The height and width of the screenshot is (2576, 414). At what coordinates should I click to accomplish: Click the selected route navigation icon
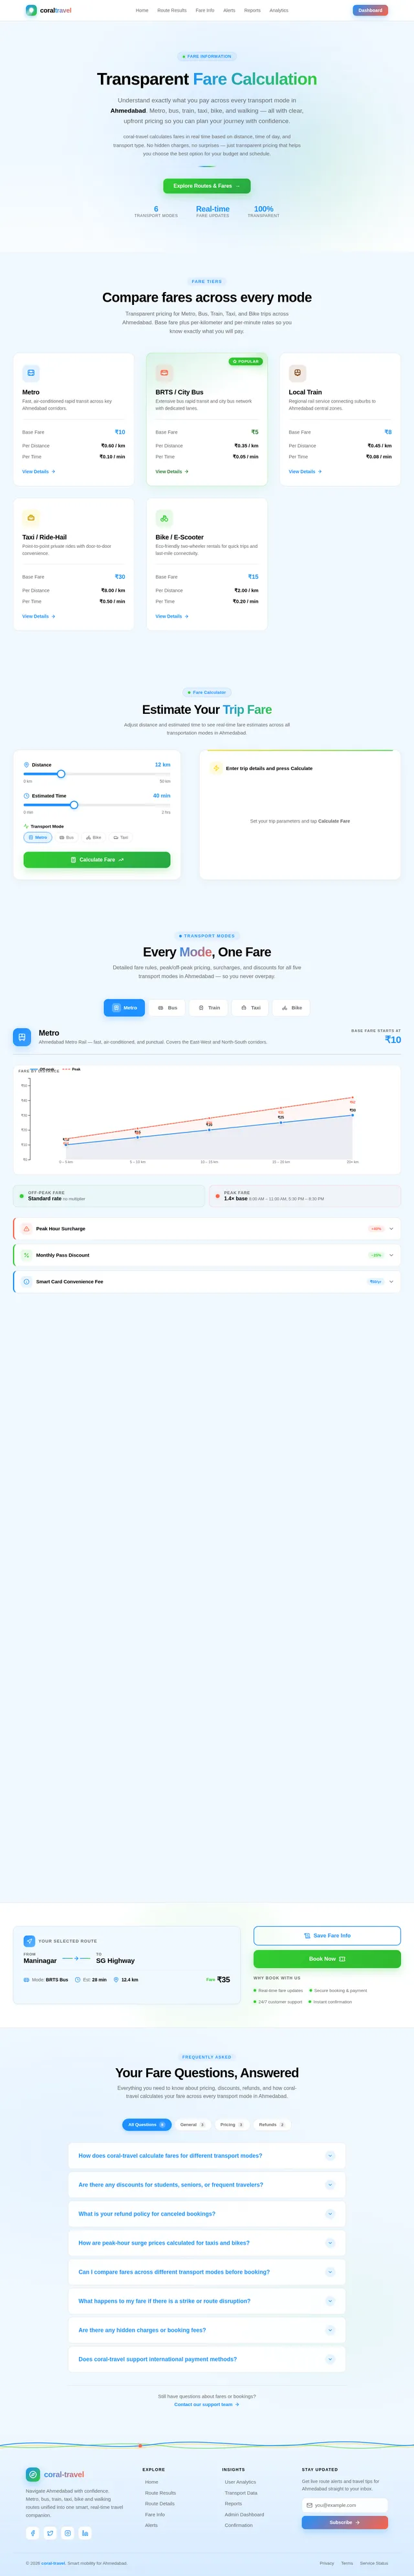29,1941
